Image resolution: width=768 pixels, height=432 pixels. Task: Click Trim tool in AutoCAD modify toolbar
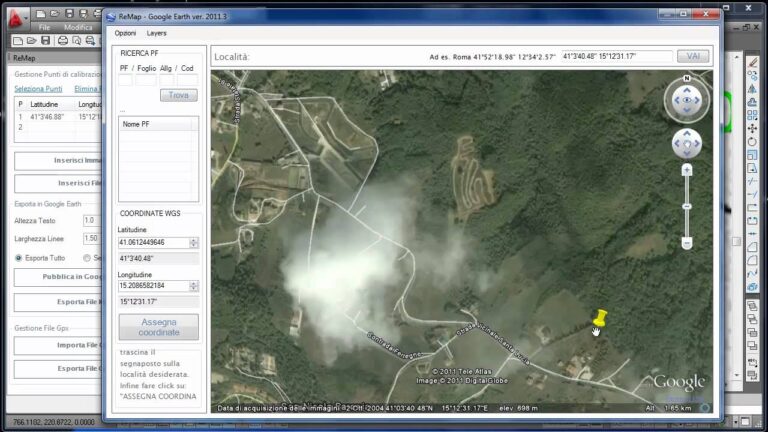[752, 181]
